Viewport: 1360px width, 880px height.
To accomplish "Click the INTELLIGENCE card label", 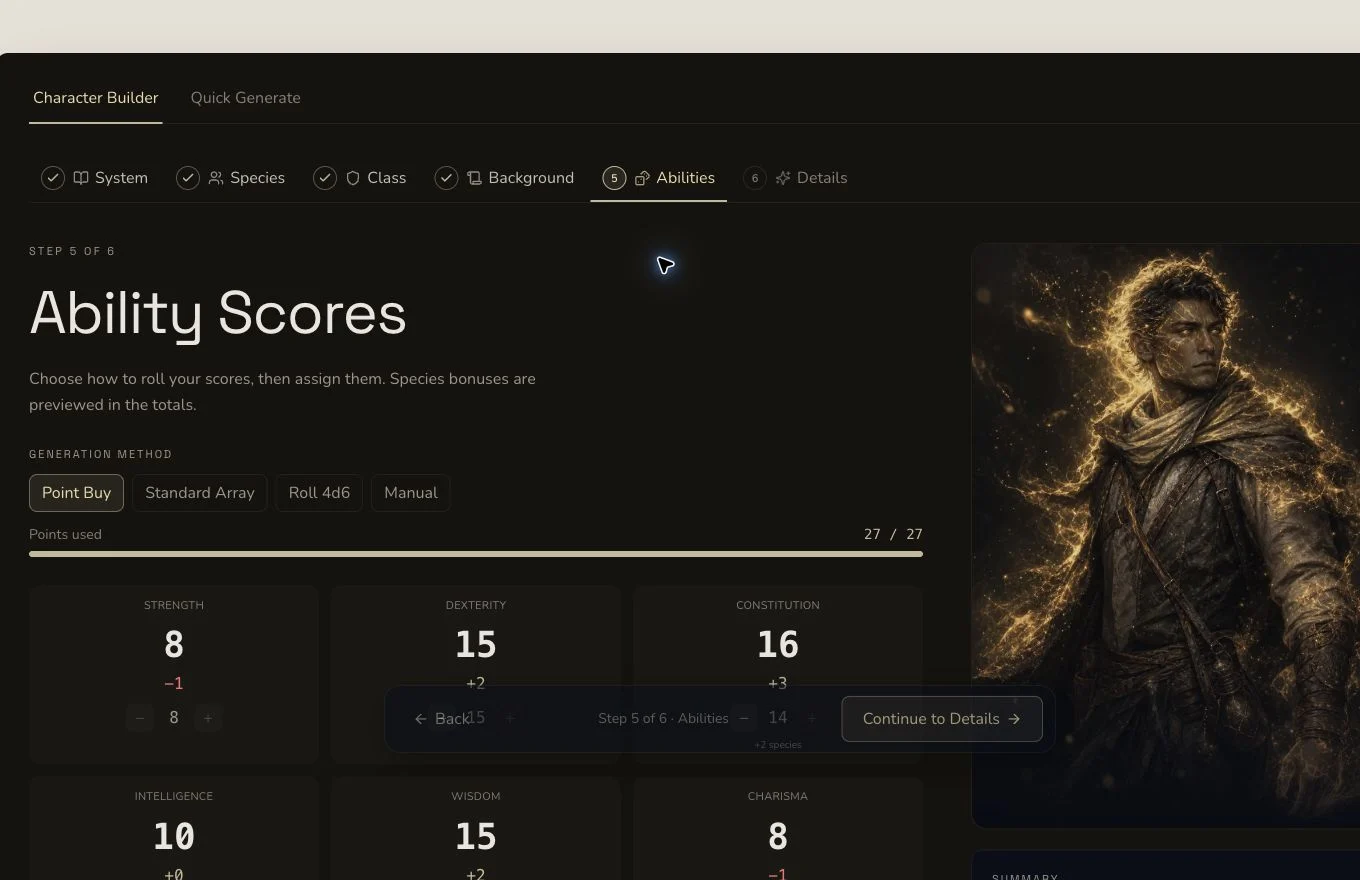I will pos(174,796).
